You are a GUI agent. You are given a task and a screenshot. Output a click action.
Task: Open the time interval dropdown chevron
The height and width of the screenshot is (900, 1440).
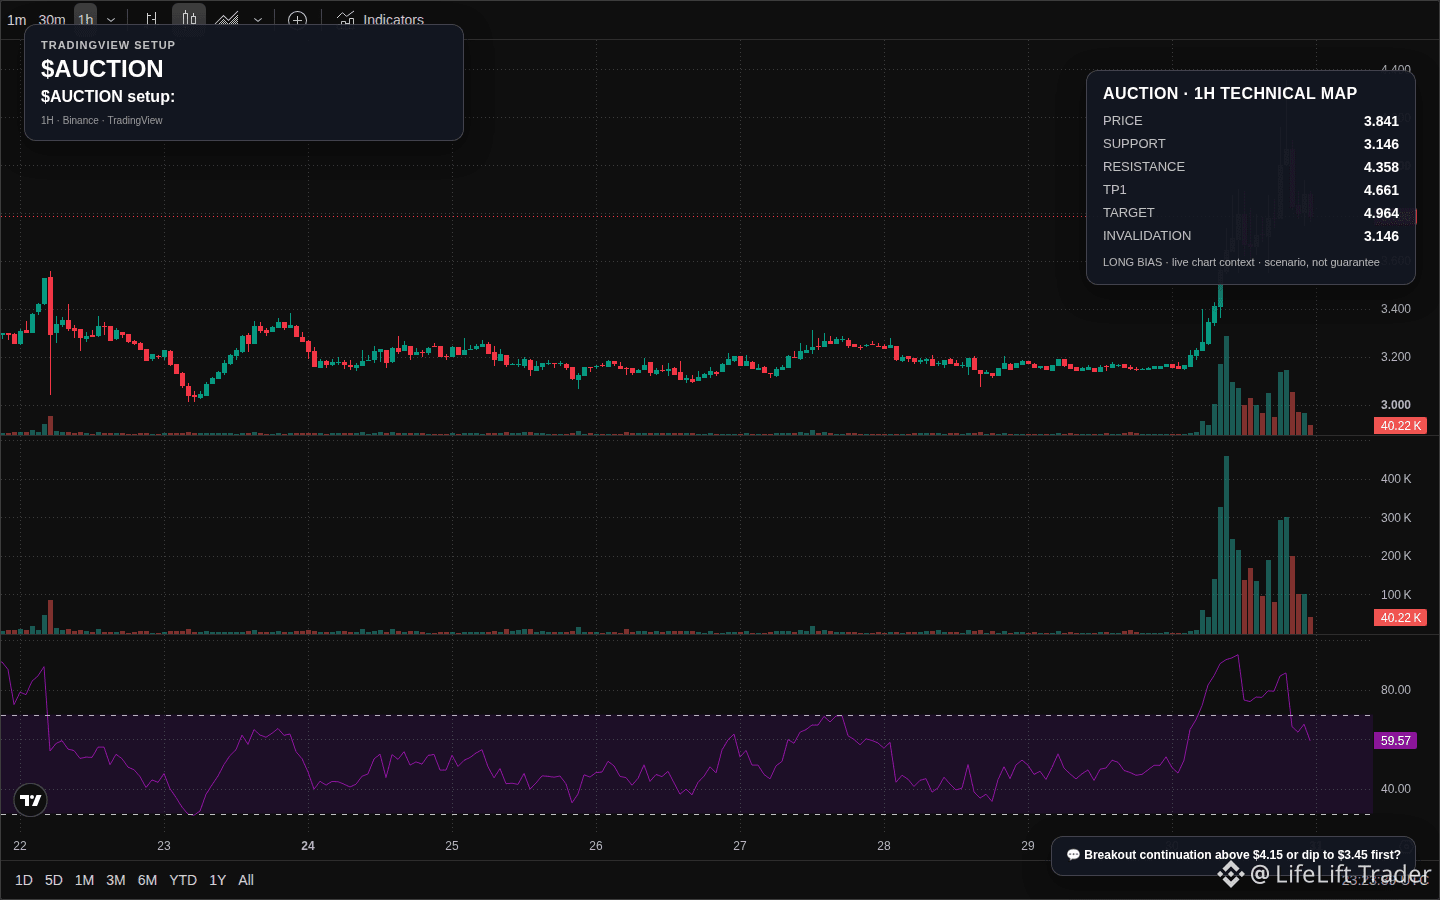tap(111, 20)
